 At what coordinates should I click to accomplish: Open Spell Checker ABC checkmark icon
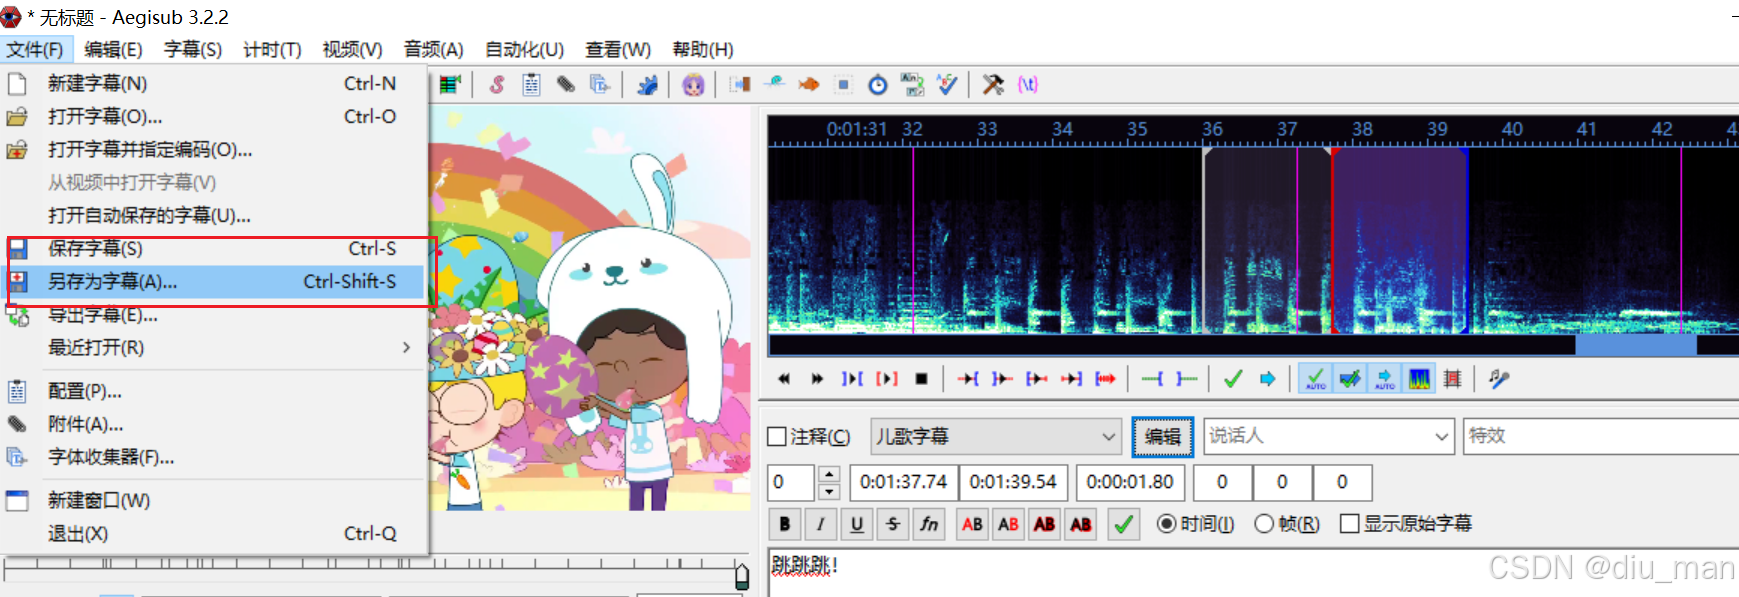946,85
